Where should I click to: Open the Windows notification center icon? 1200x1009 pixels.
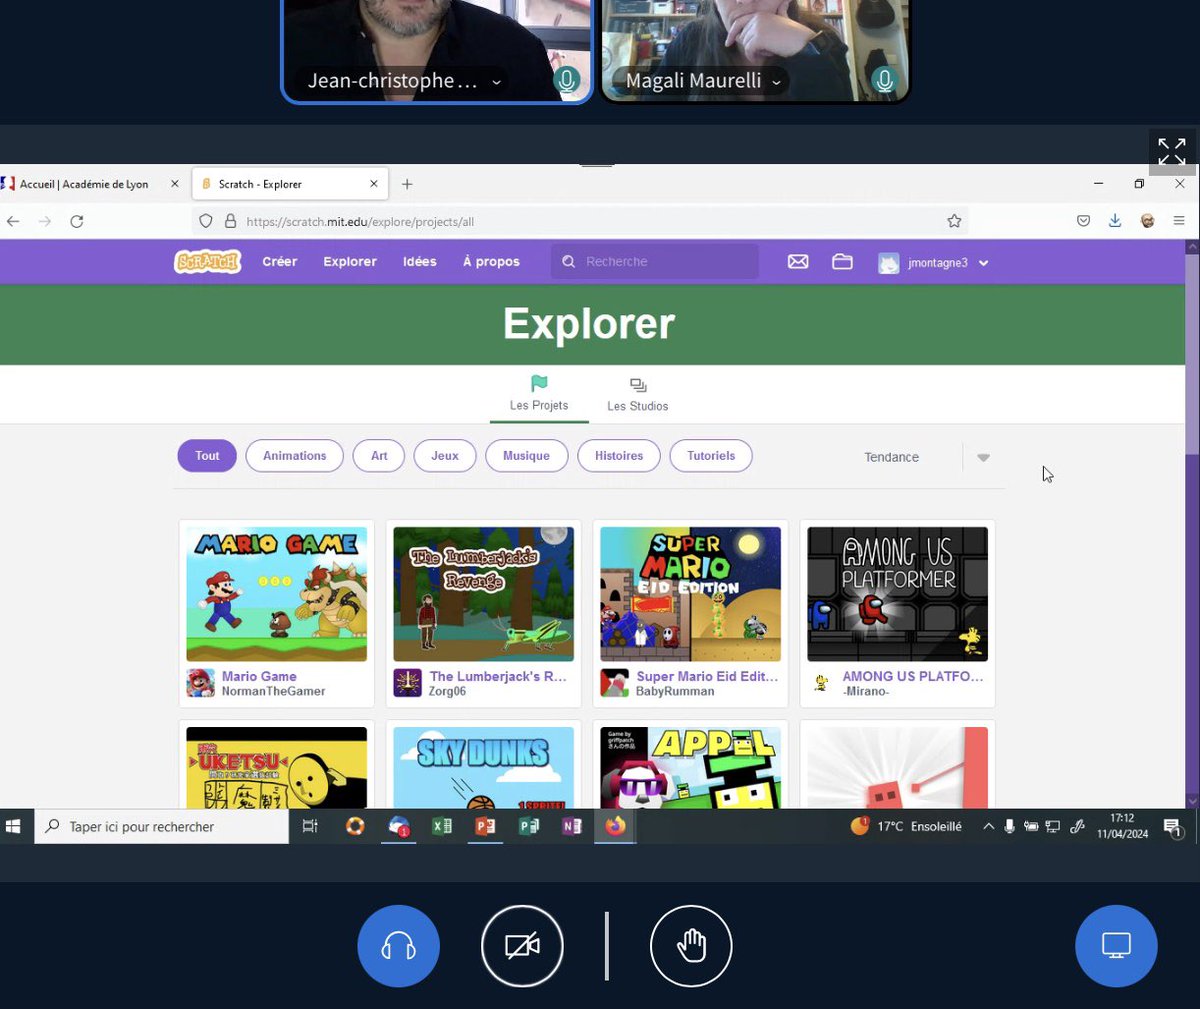pos(1171,826)
